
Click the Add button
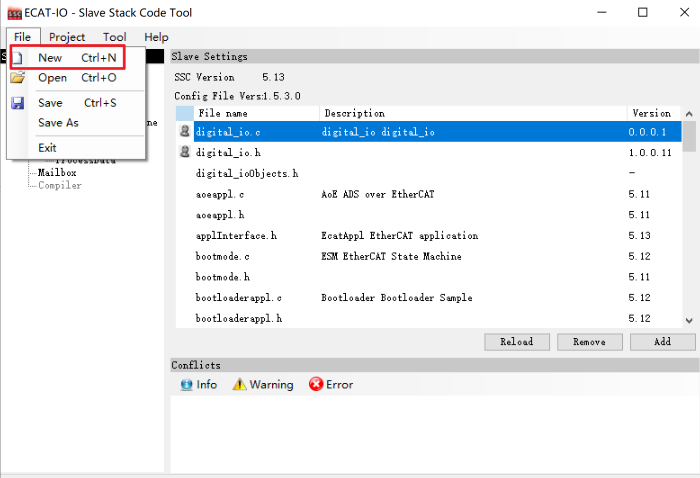point(662,342)
